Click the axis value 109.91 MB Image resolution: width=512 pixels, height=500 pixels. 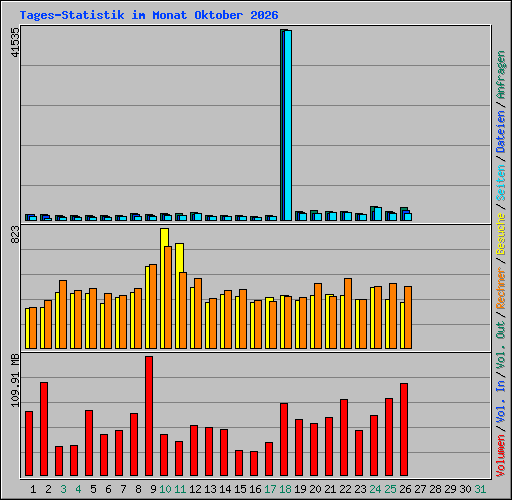click(15, 380)
